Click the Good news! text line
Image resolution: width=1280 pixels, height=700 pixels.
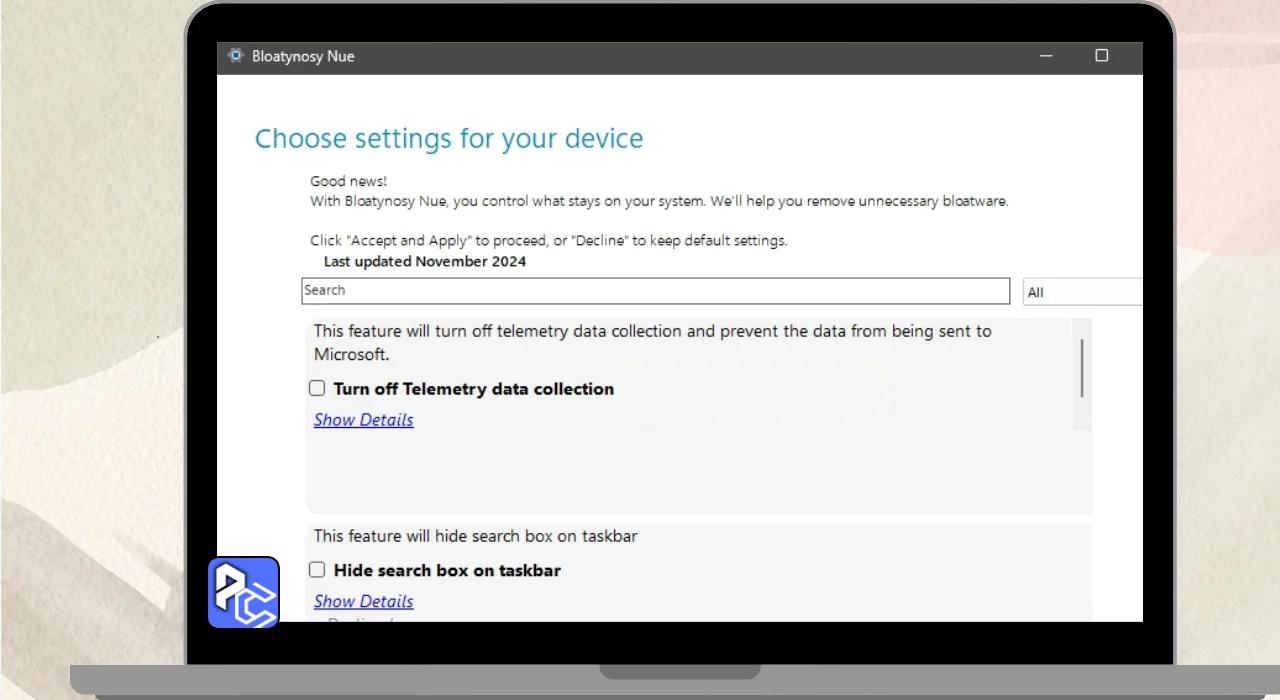pyautogui.click(x=348, y=181)
